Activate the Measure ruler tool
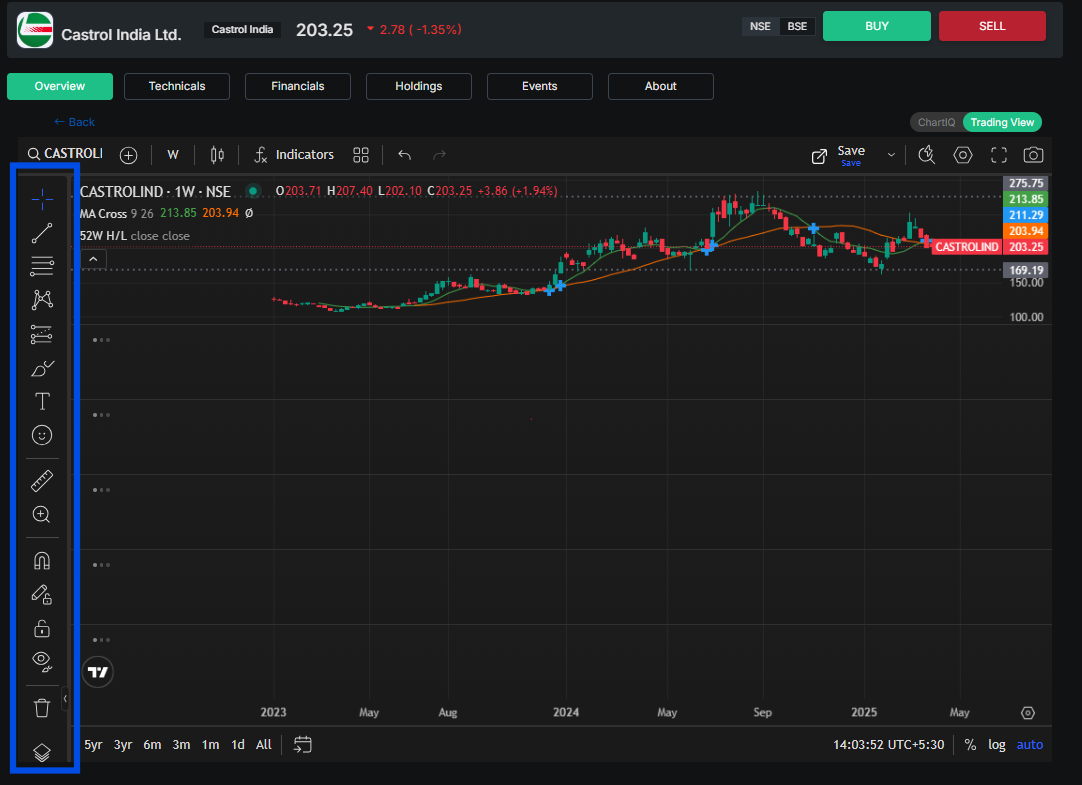Image resolution: width=1082 pixels, height=785 pixels. pyautogui.click(x=41, y=480)
